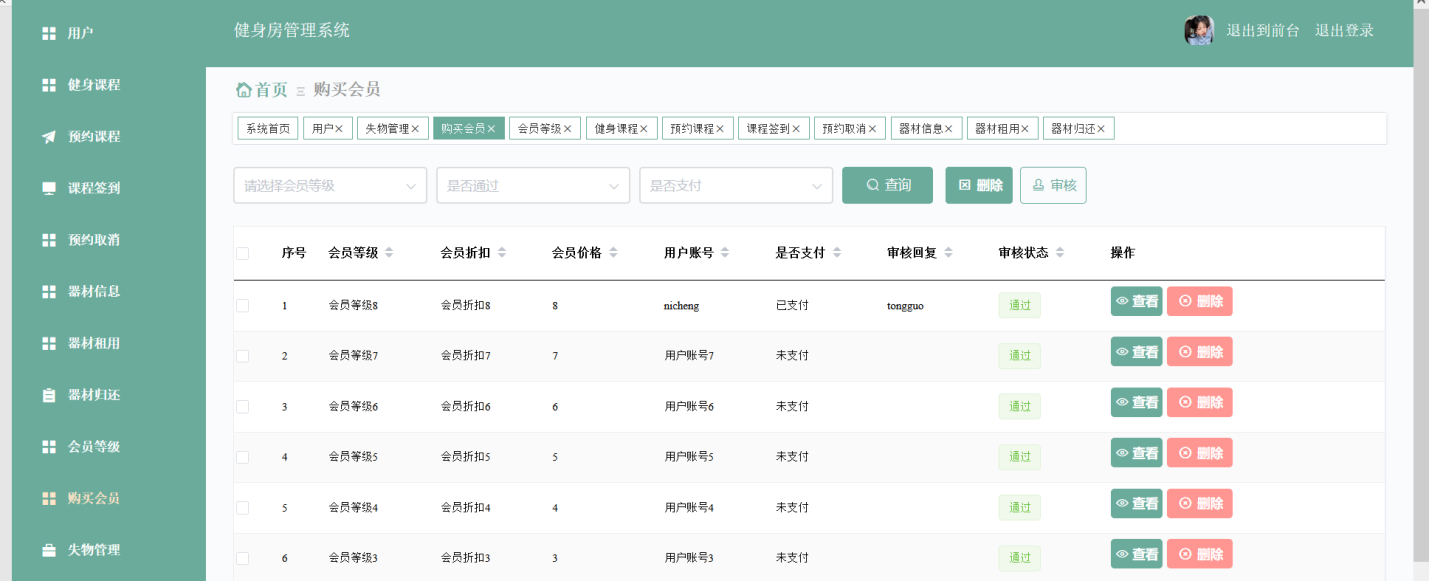
Task: Sort by 会员等级 column arrows
Action: [x=389, y=253]
